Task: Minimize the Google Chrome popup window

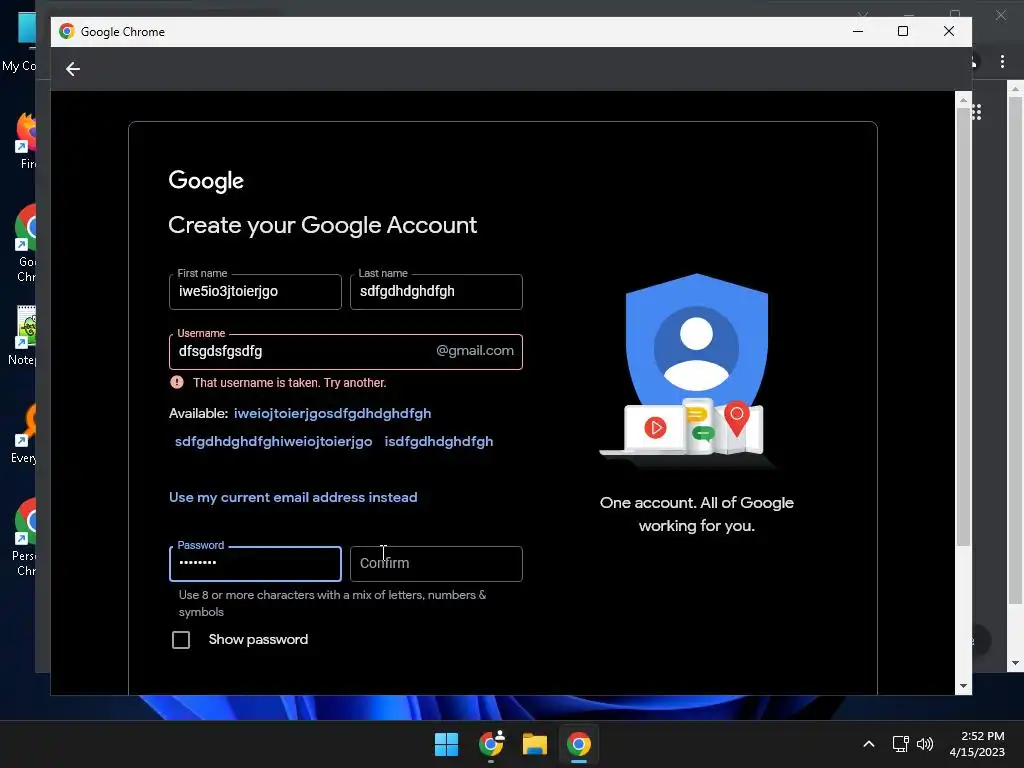Action: (x=858, y=31)
